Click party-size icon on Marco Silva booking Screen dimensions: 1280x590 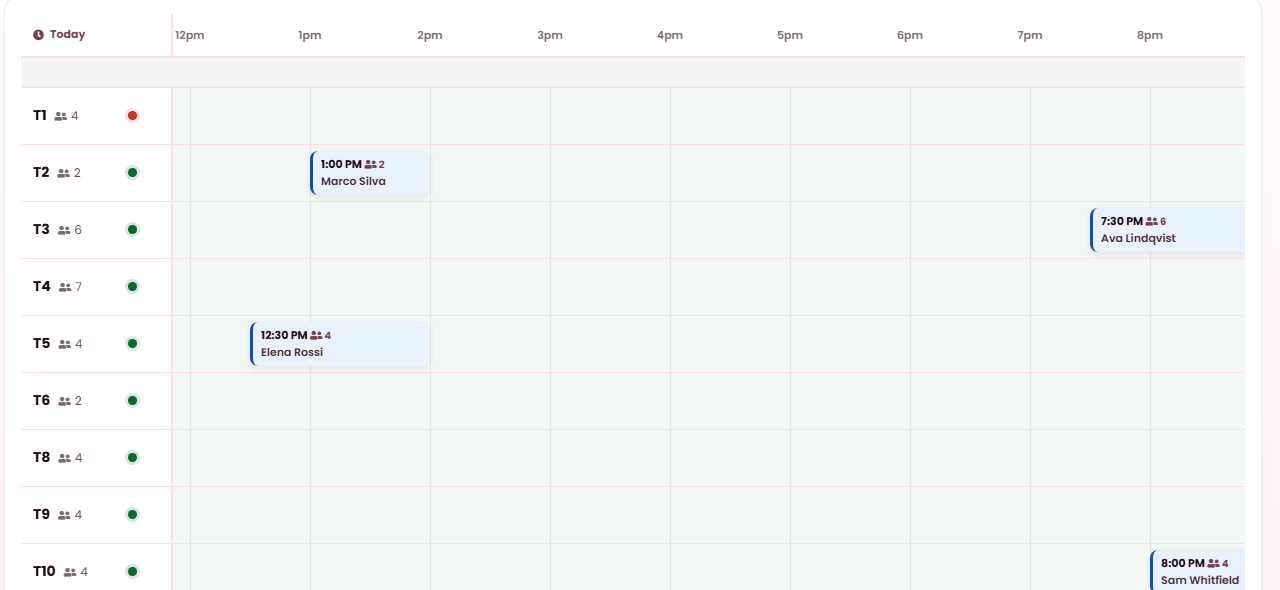(x=371, y=164)
